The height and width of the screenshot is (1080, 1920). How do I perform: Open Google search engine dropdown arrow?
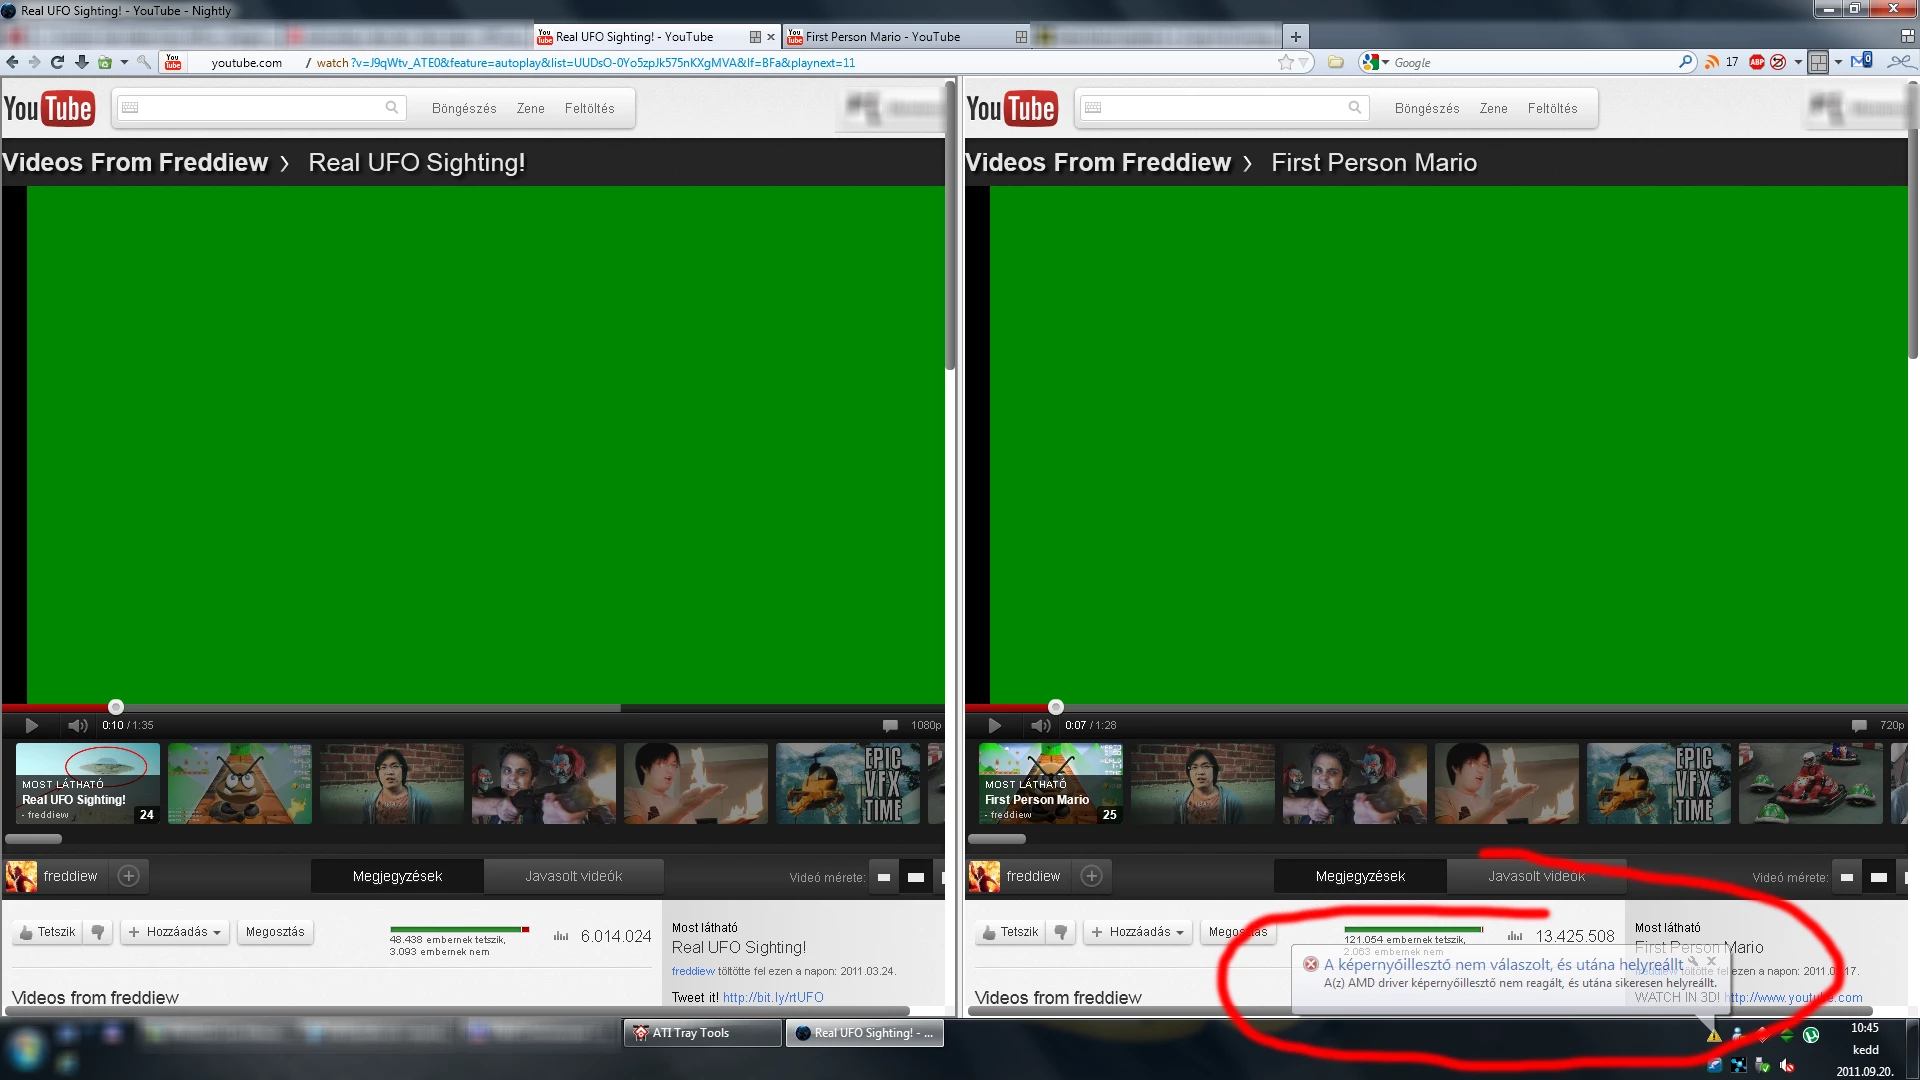coord(1386,62)
